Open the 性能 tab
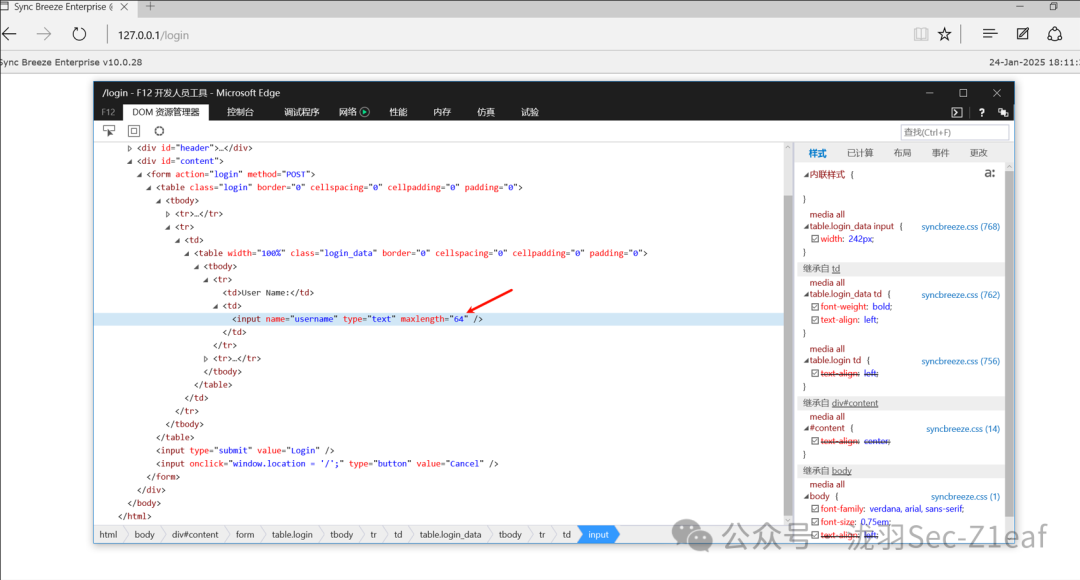Viewport: 1080px width, 580px height. click(x=398, y=112)
